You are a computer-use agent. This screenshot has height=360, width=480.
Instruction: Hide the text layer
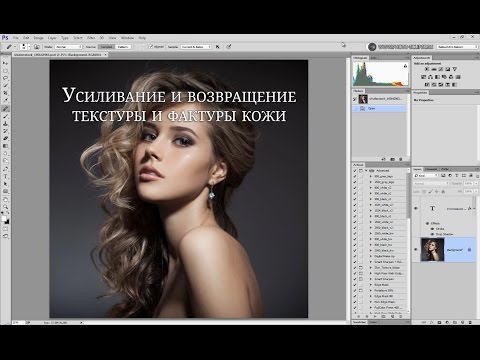click(416, 208)
